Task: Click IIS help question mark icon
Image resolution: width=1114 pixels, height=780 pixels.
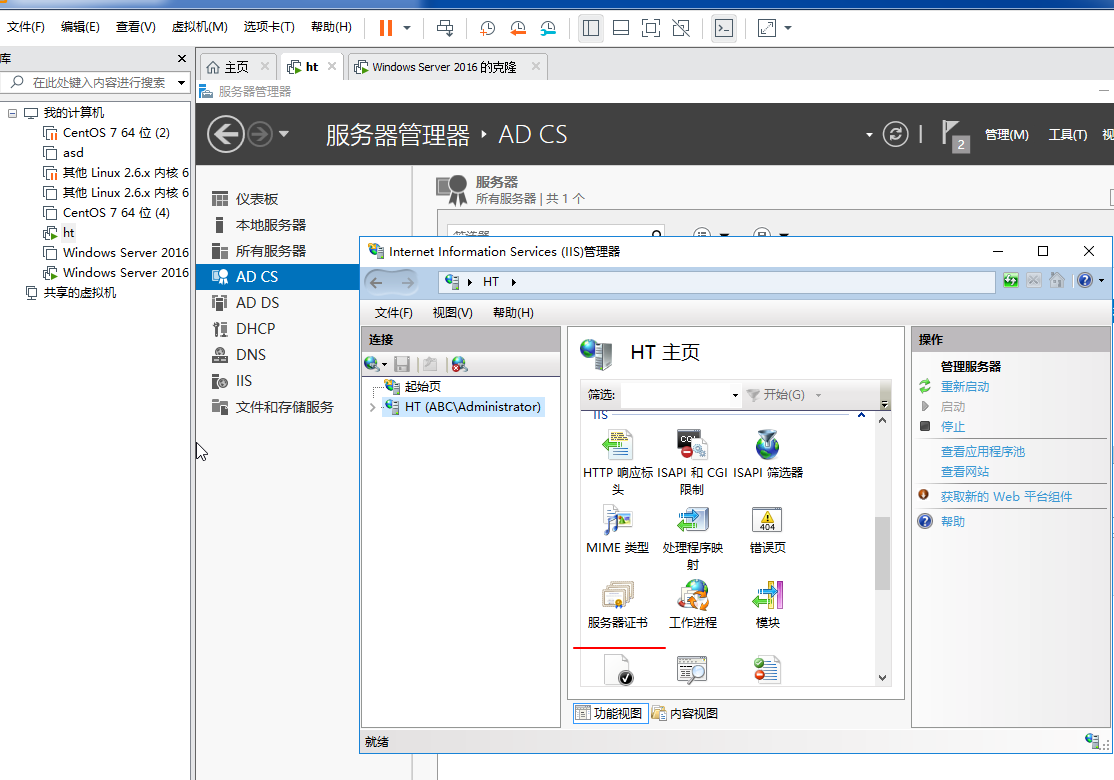Action: click(1085, 281)
